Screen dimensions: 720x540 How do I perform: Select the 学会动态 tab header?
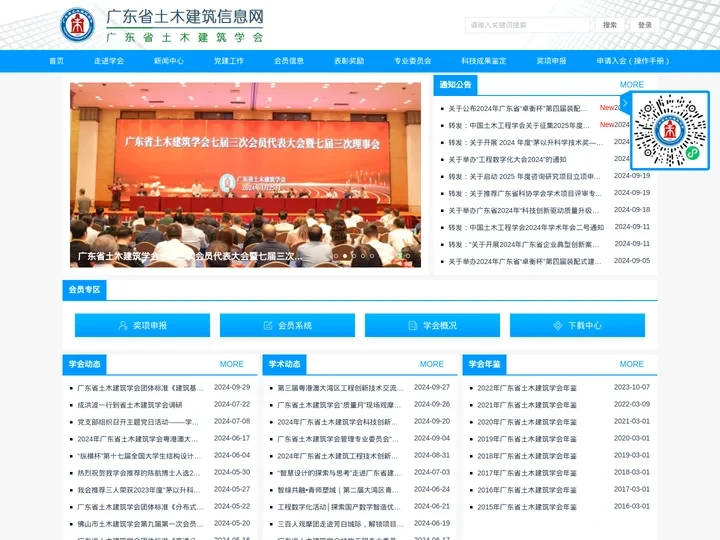[x=84, y=365]
